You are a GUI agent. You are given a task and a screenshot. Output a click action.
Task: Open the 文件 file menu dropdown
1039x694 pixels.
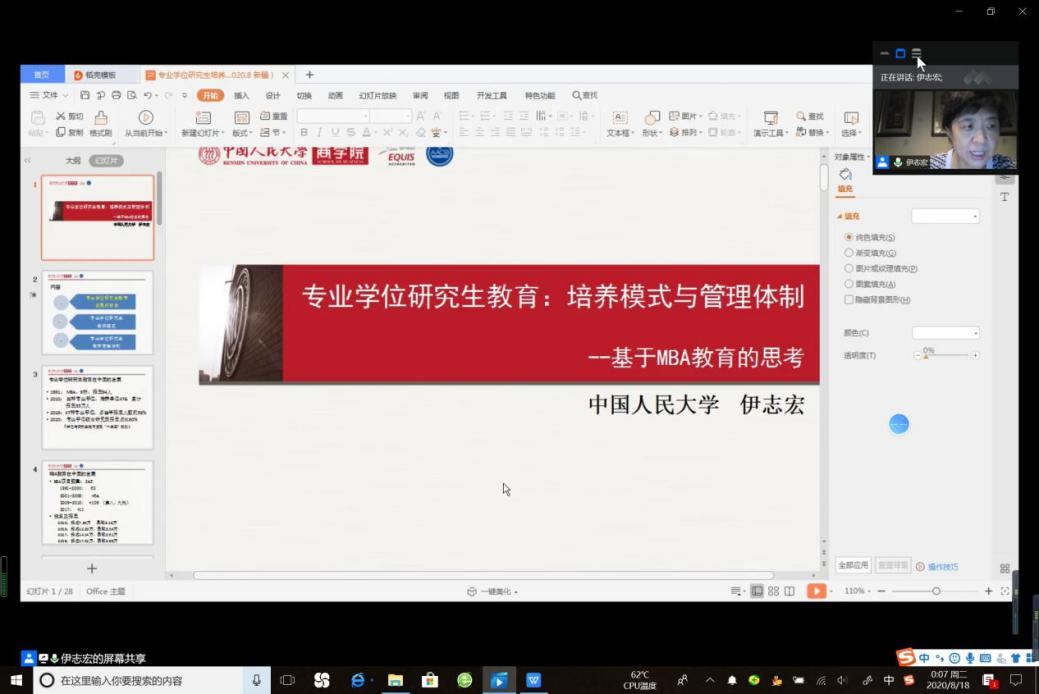(49, 95)
